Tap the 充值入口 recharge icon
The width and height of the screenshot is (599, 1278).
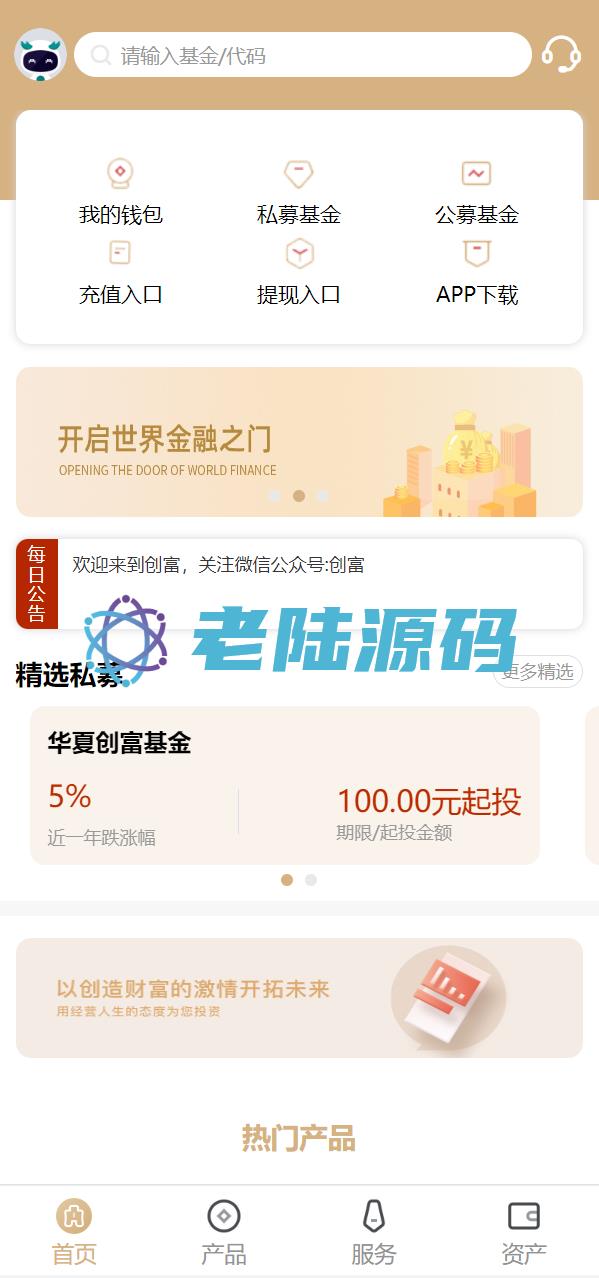121,253
